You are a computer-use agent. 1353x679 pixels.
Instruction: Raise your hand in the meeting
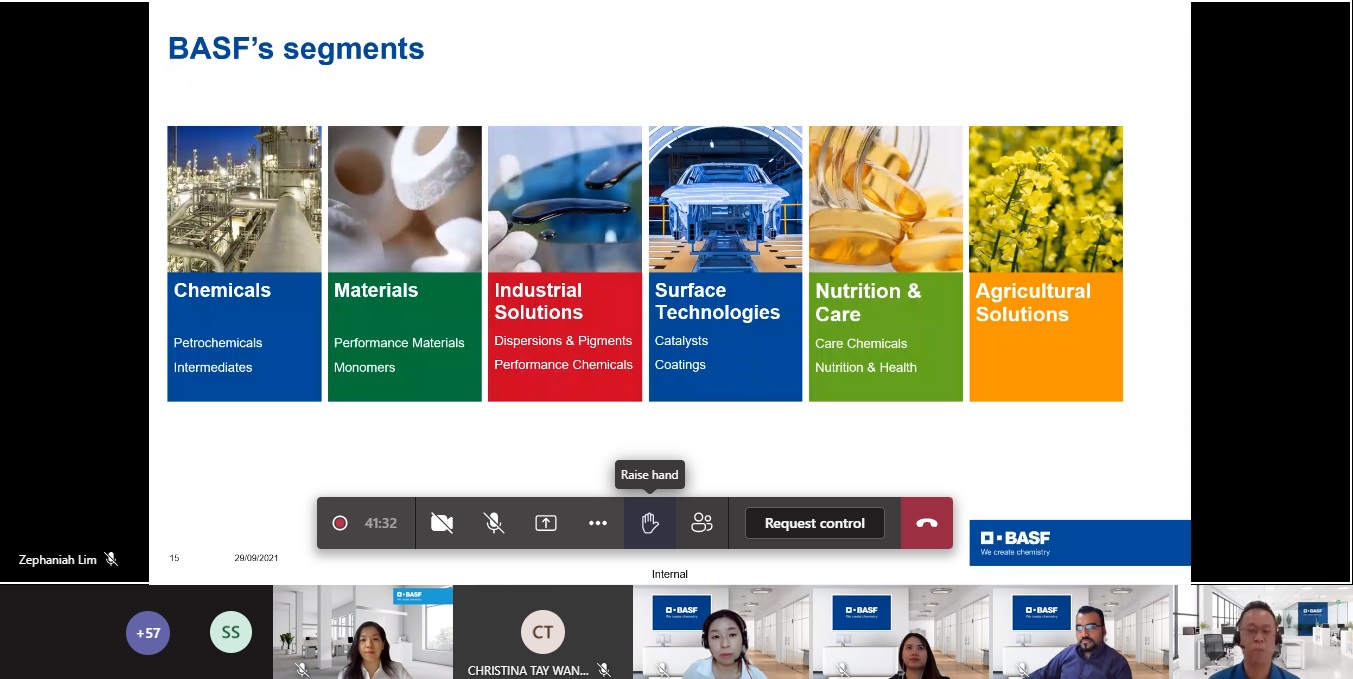click(650, 523)
